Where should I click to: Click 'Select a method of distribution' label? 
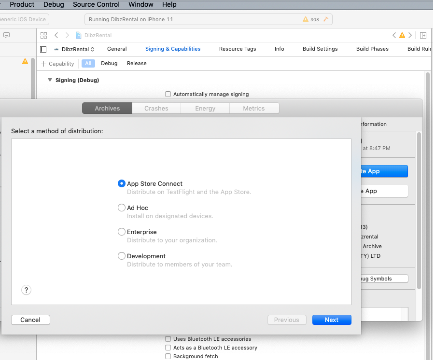click(57, 131)
